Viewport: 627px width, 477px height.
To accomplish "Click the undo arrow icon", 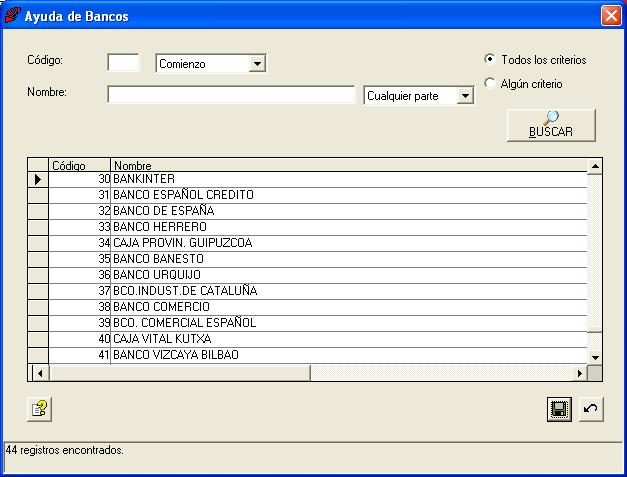I will (591, 409).
